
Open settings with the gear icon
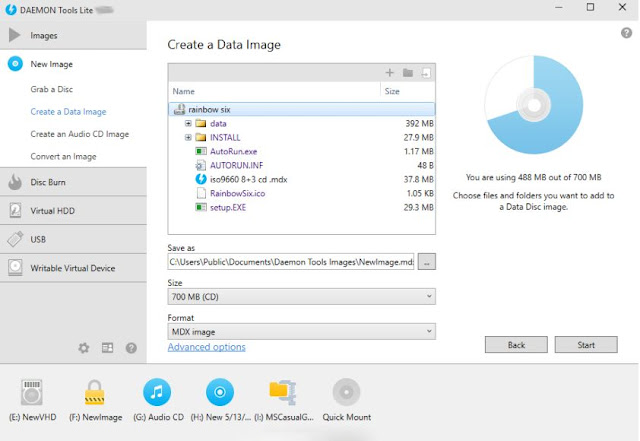pyautogui.click(x=84, y=348)
